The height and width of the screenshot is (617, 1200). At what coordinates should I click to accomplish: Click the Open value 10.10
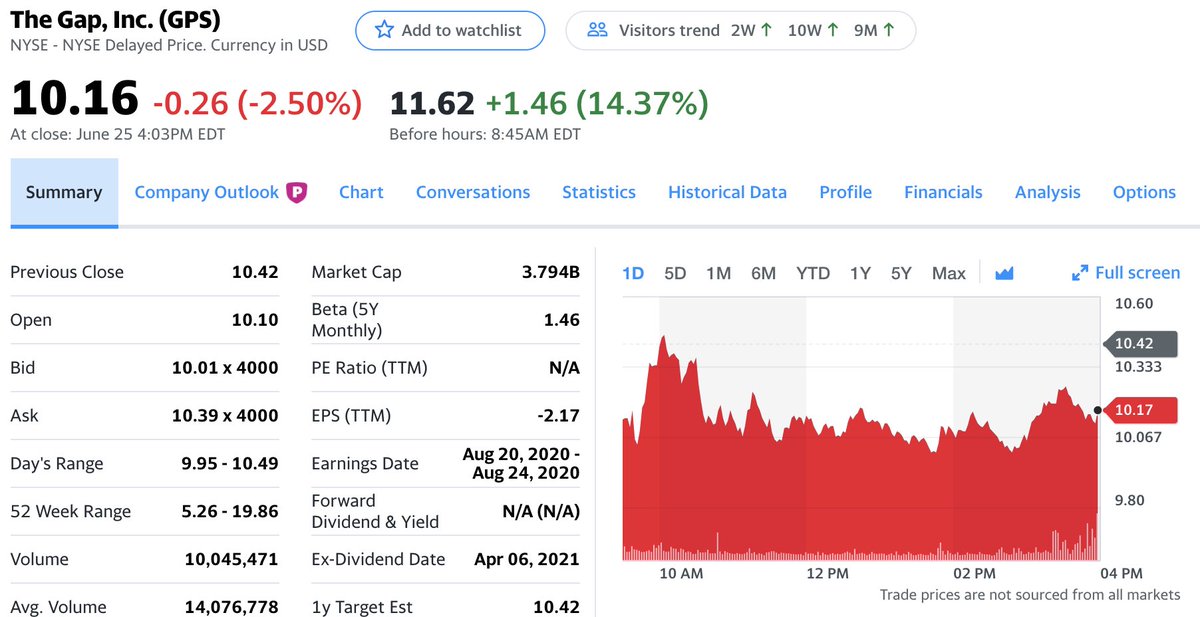click(x=255, y=320)
